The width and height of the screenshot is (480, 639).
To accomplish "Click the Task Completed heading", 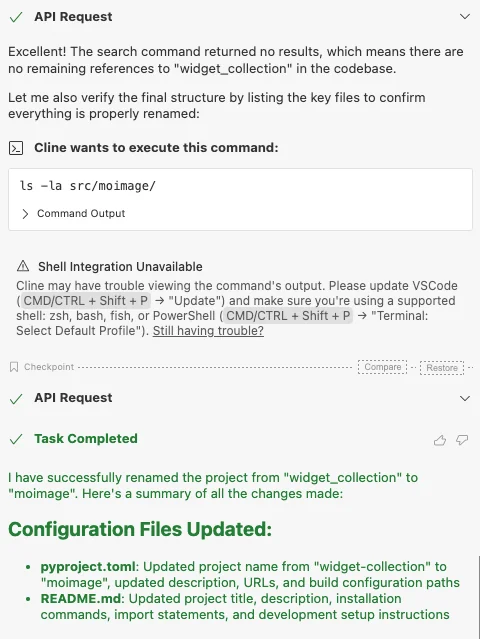I will pyautogui.click(x=86, y=438).
